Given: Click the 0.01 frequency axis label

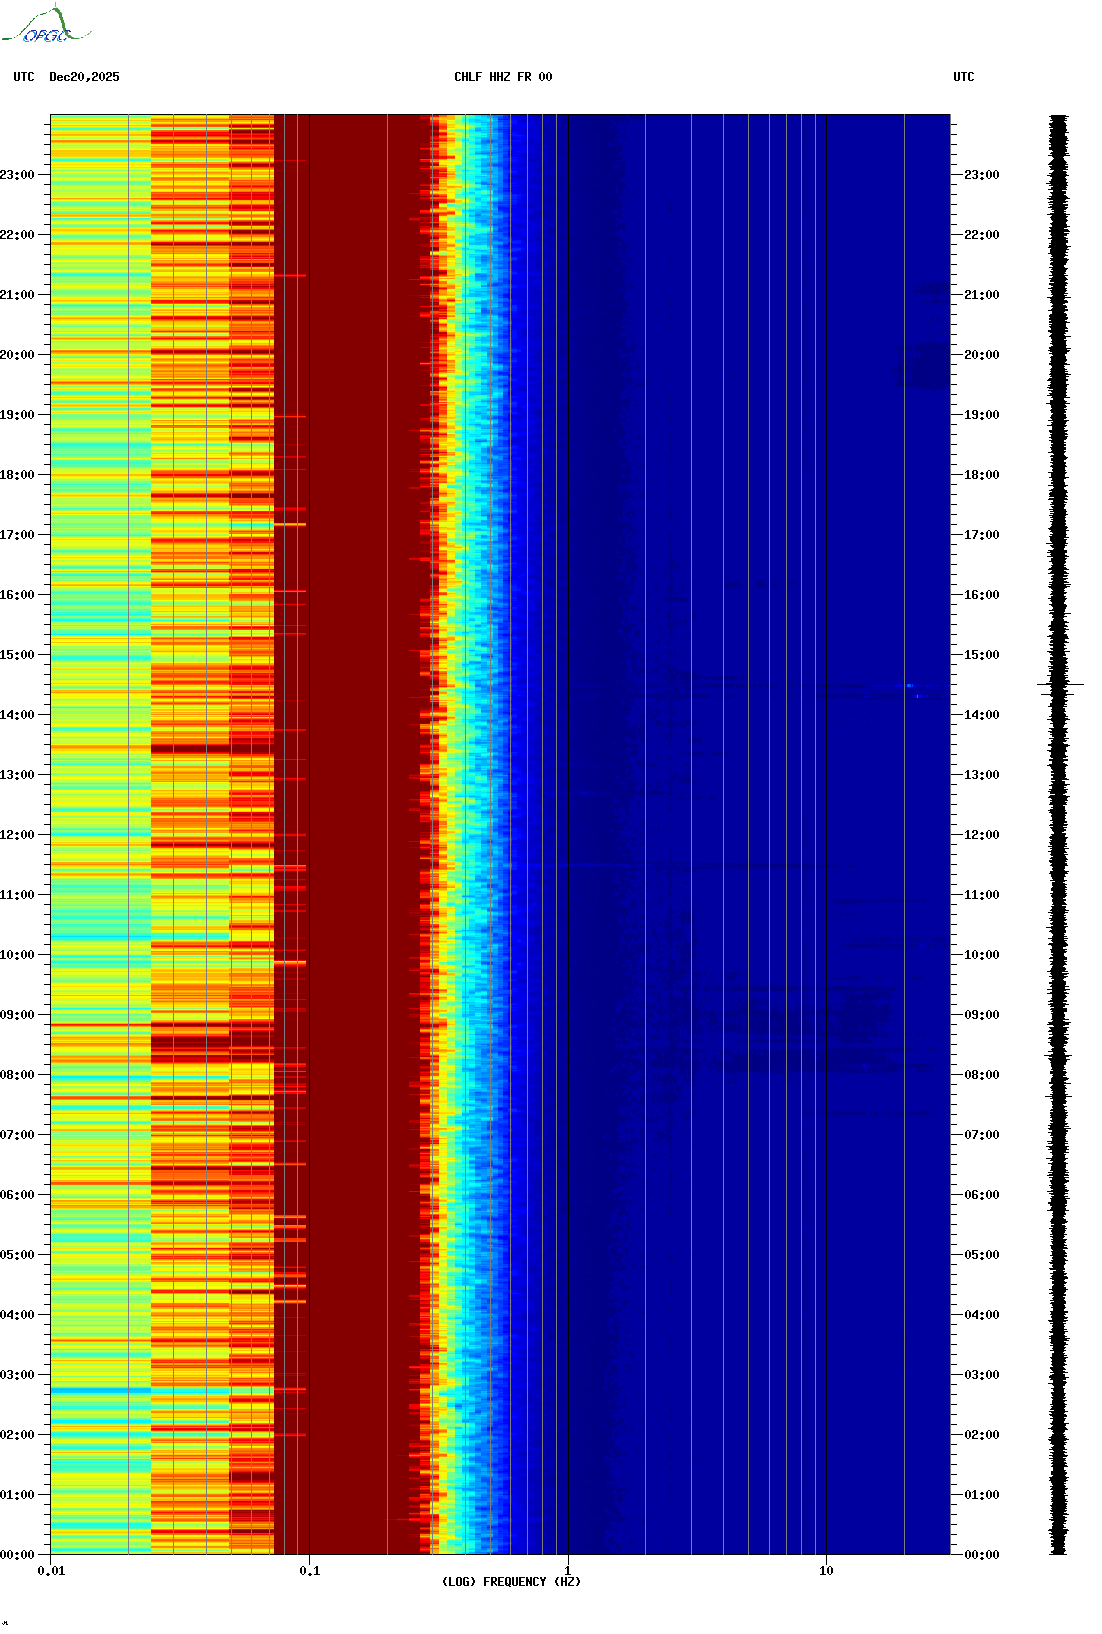Looking at the screenshot, I should pos(51,1571).
